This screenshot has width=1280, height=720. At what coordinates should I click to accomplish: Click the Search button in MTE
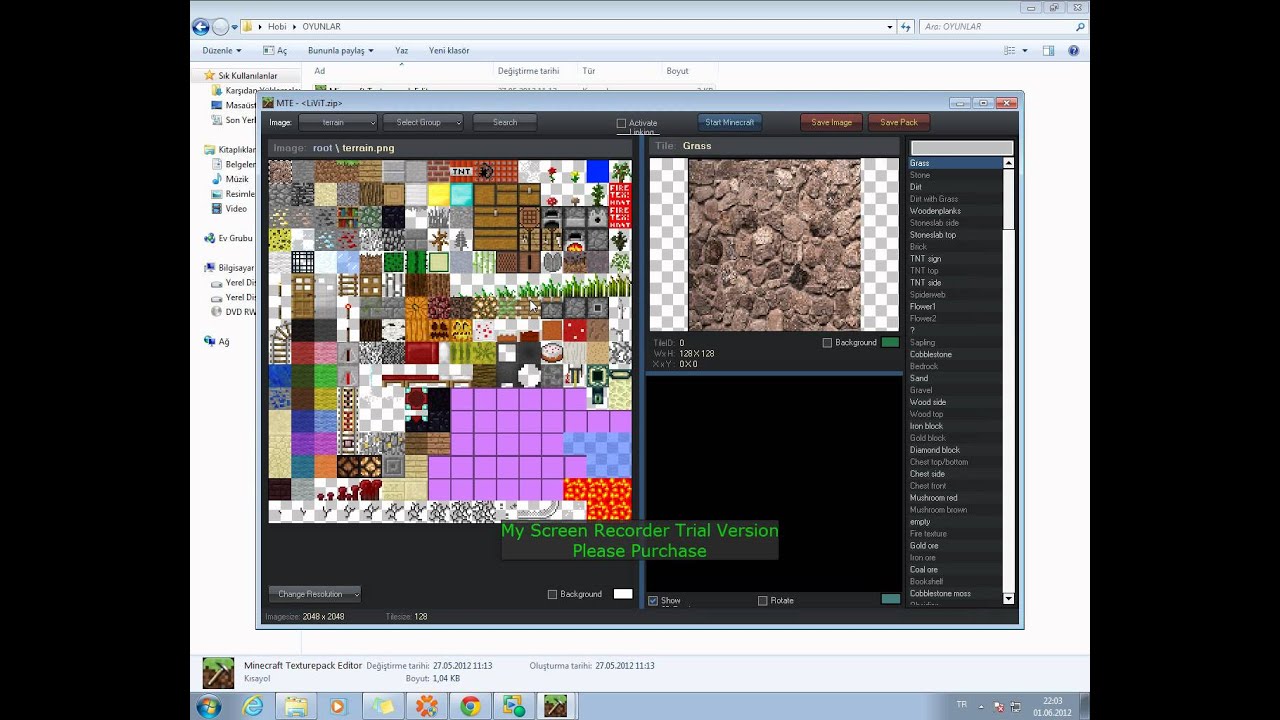pyautogui.click(x=505, y=122)
